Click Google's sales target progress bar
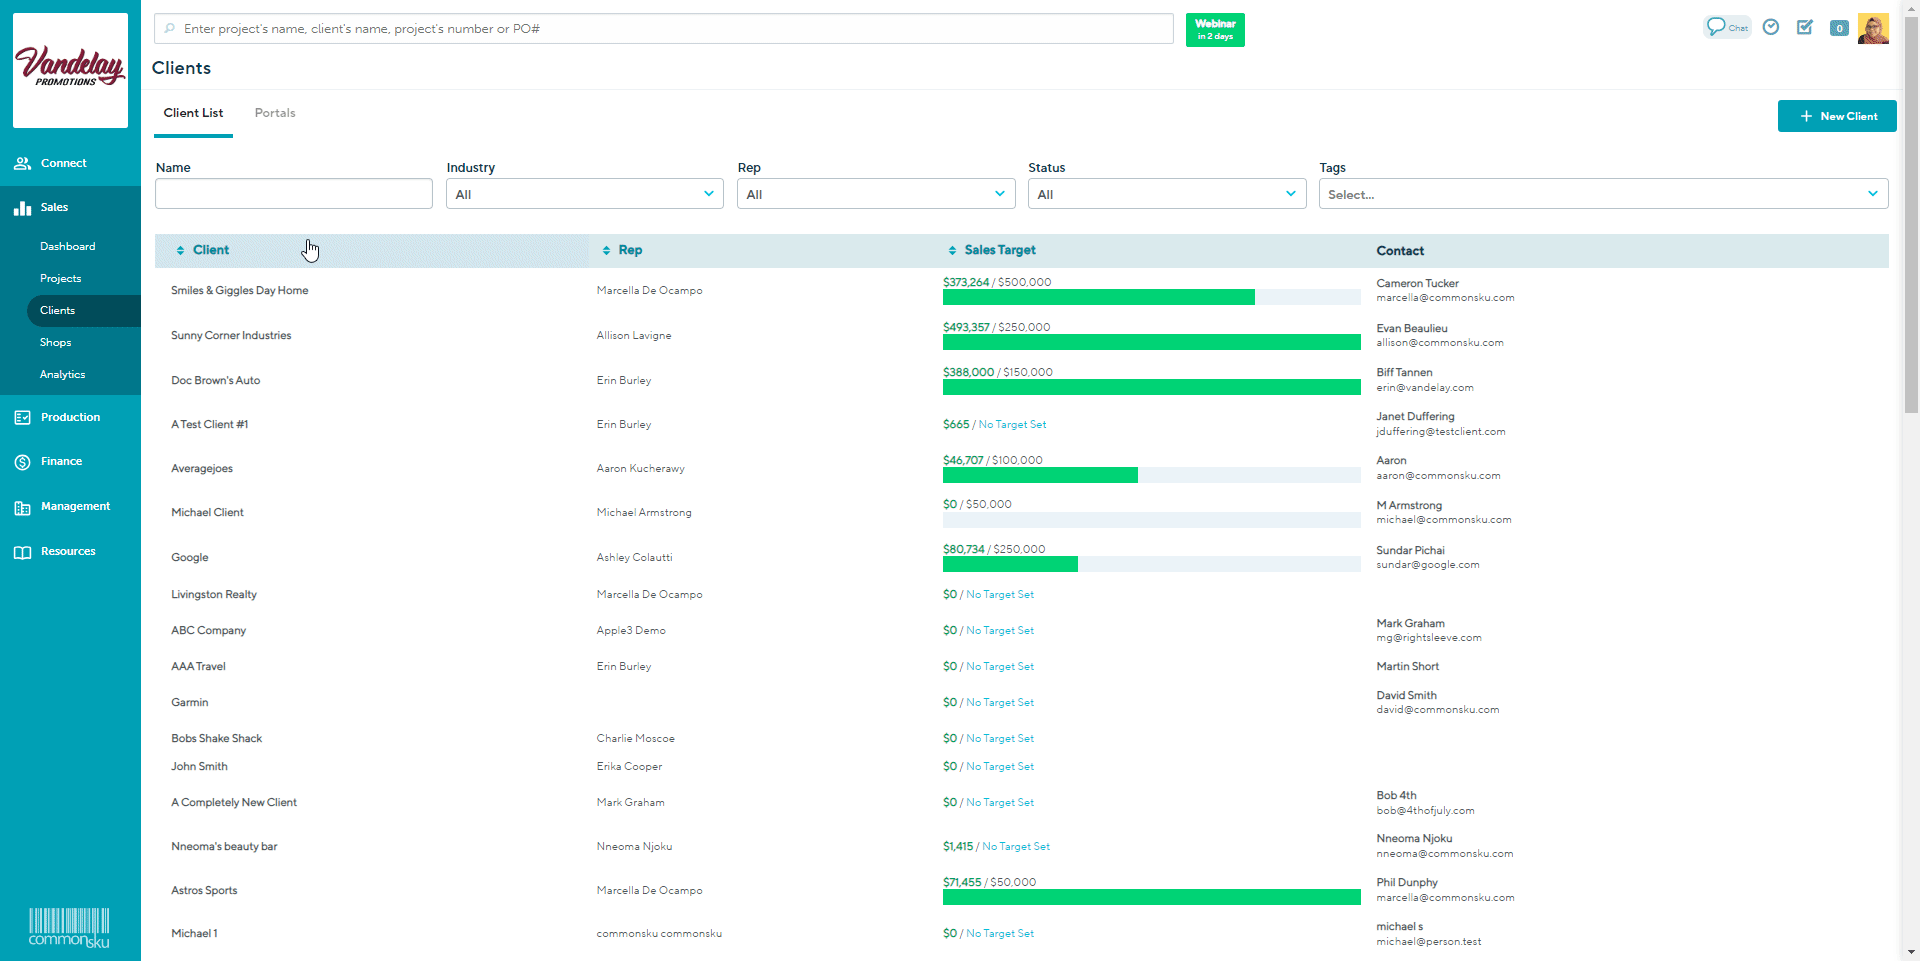This screenshot has height=961, width=1920. click(1150, 564)
